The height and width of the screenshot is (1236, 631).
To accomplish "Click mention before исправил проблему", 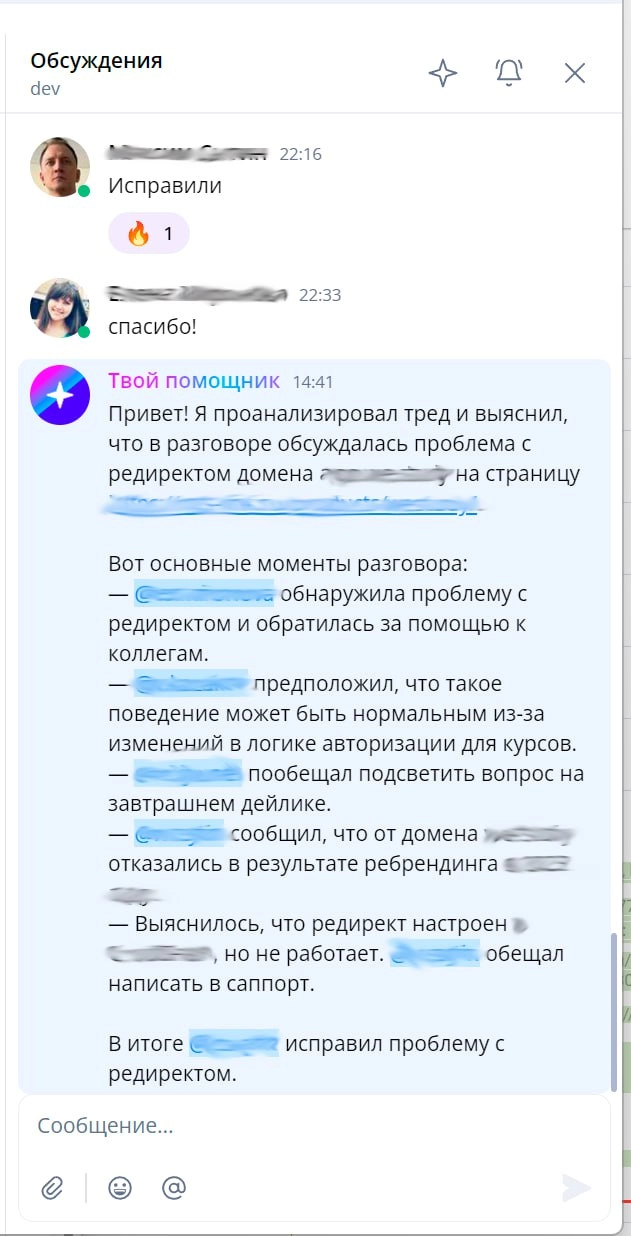I will pyautogui.click(x=233, y=1044).
